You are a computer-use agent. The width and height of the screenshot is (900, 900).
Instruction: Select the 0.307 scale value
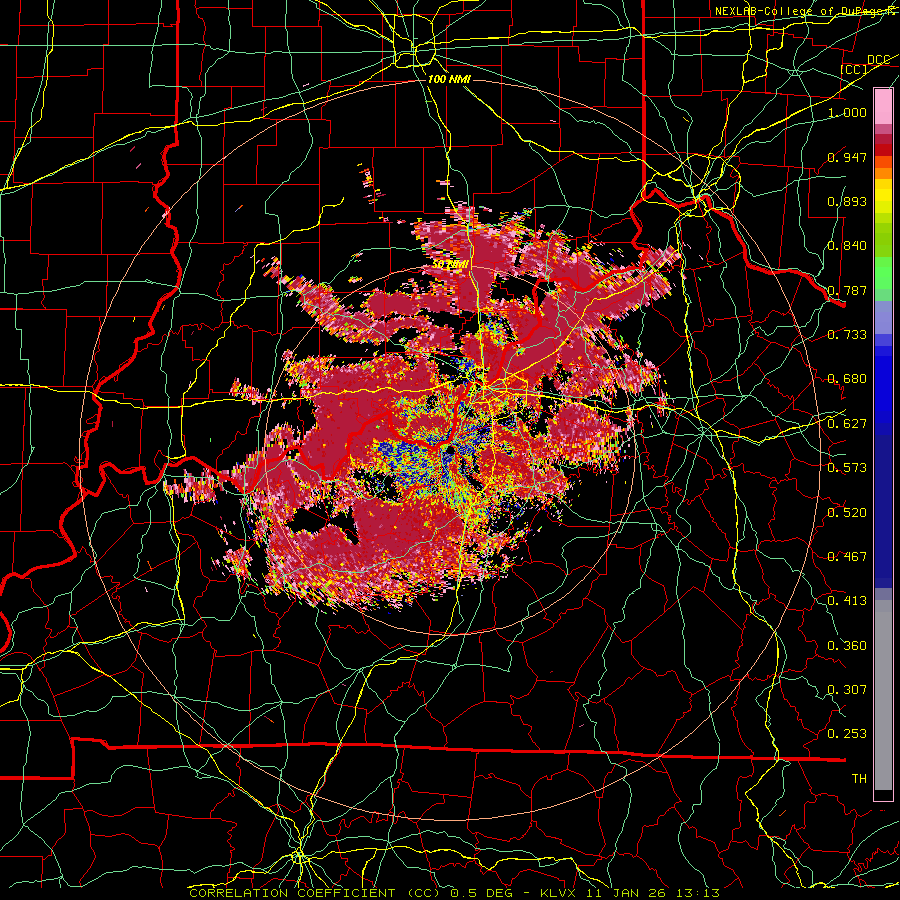click(x=847, y=690)
